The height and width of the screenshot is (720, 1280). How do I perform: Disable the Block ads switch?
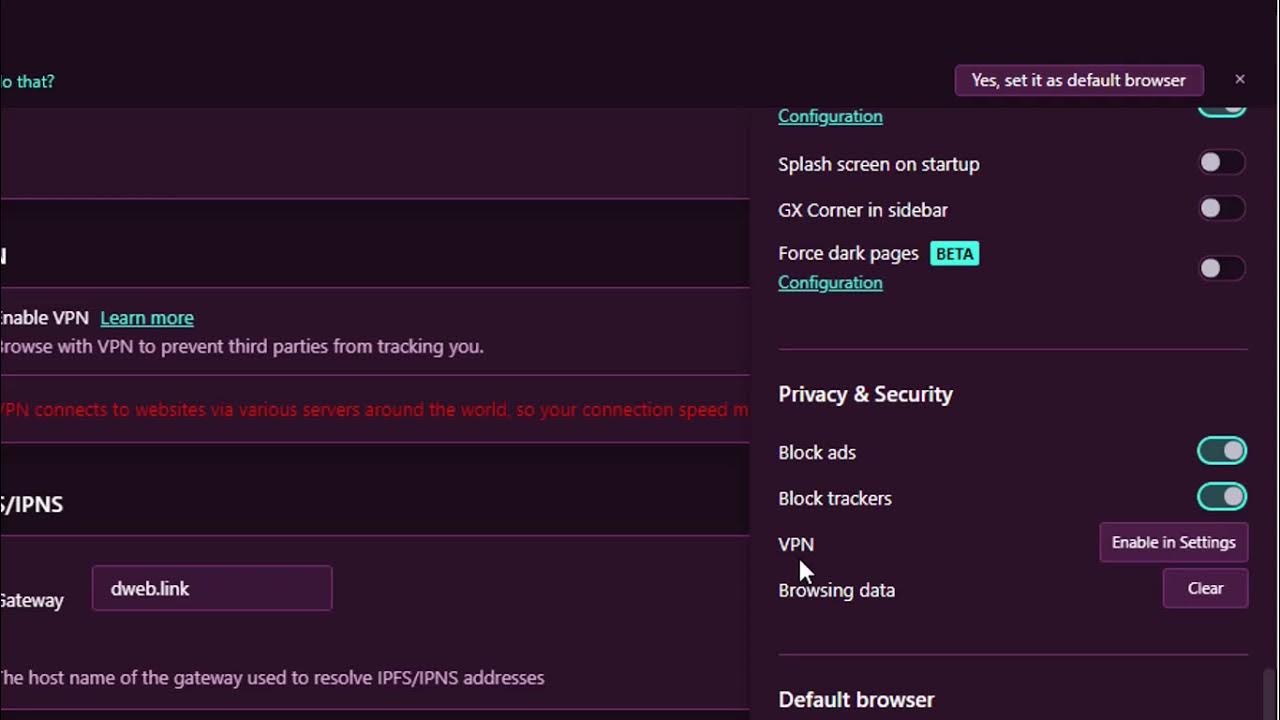pyautogui.click(x=1221, y=451)
